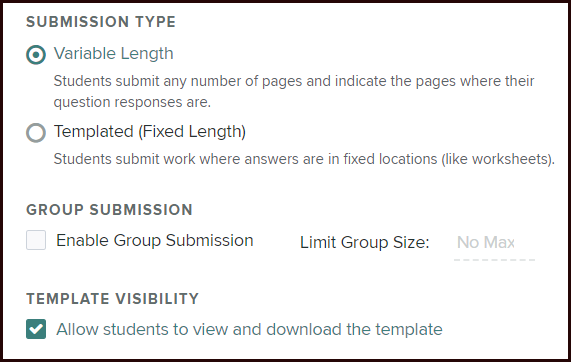Click the Submission Type section heading

tap(101, 22)
